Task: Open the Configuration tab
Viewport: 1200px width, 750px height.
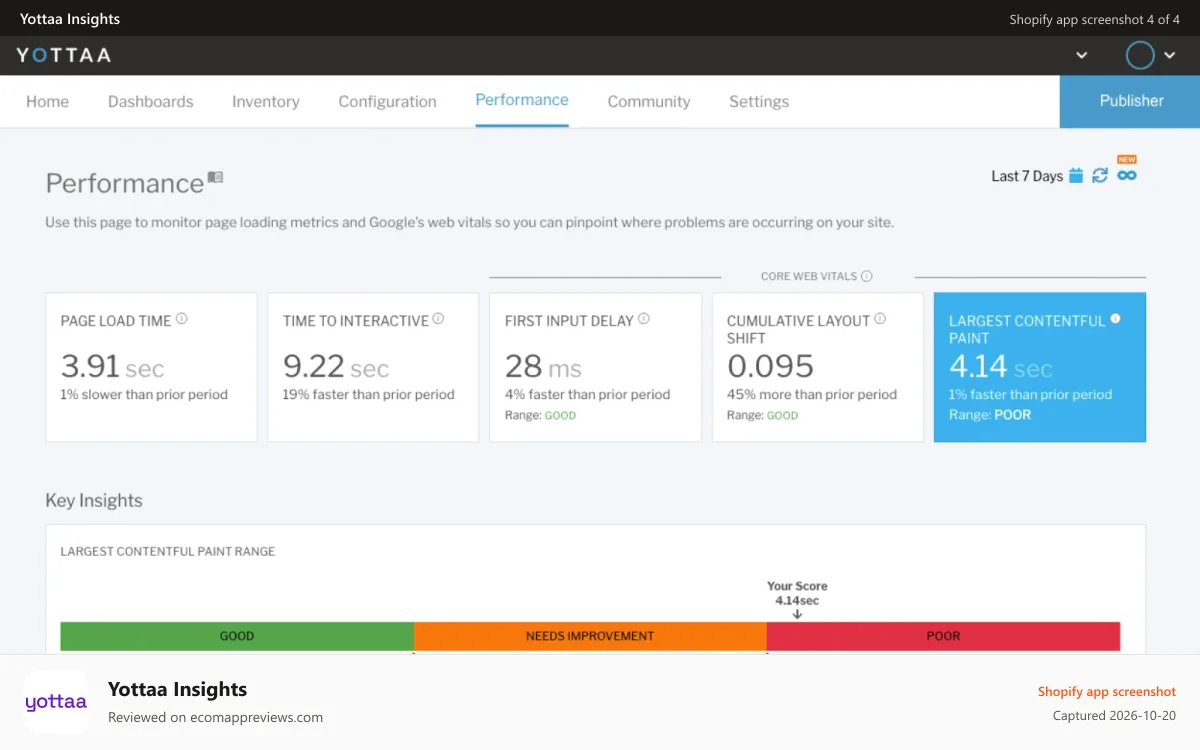Action: coord(387,101)
